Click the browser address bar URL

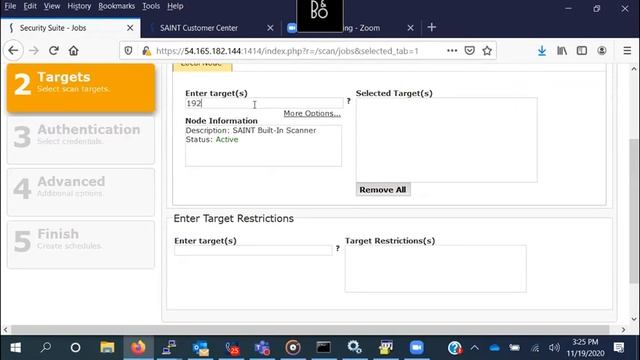[287, 51]
